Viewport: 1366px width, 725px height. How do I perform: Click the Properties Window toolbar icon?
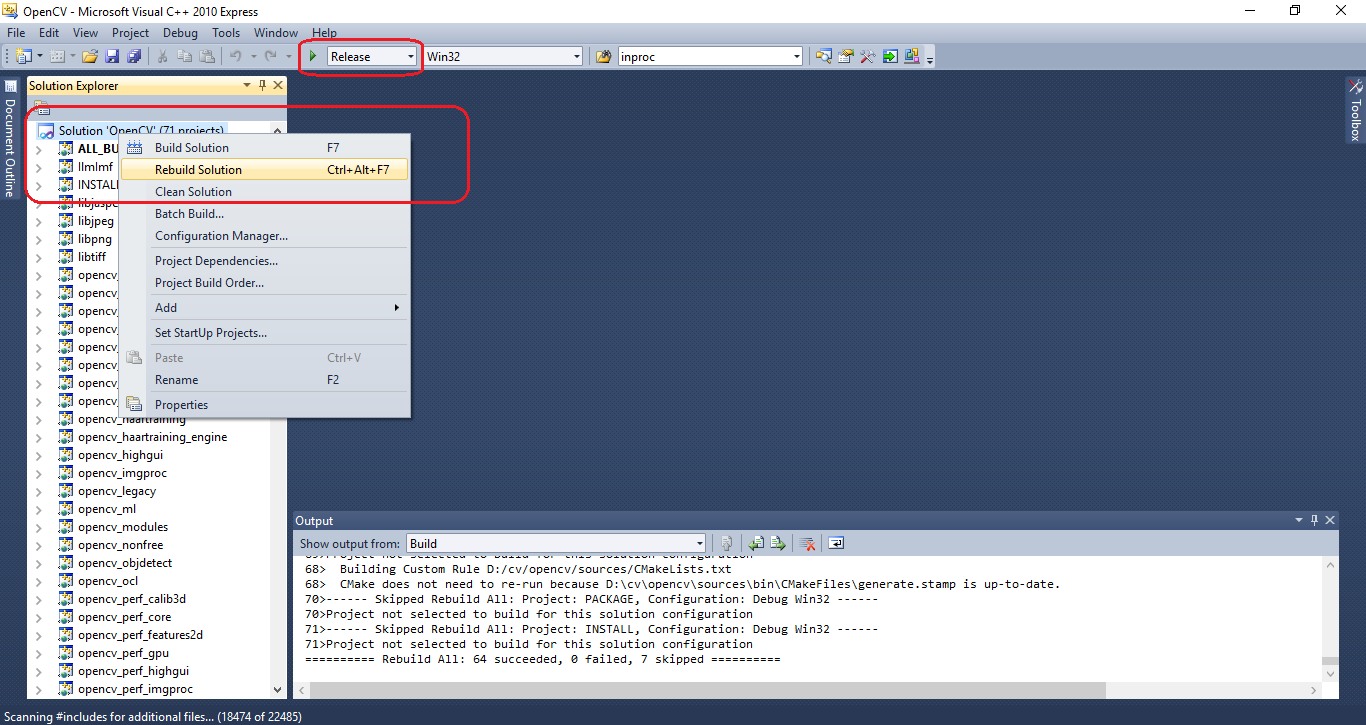point(846,56)
